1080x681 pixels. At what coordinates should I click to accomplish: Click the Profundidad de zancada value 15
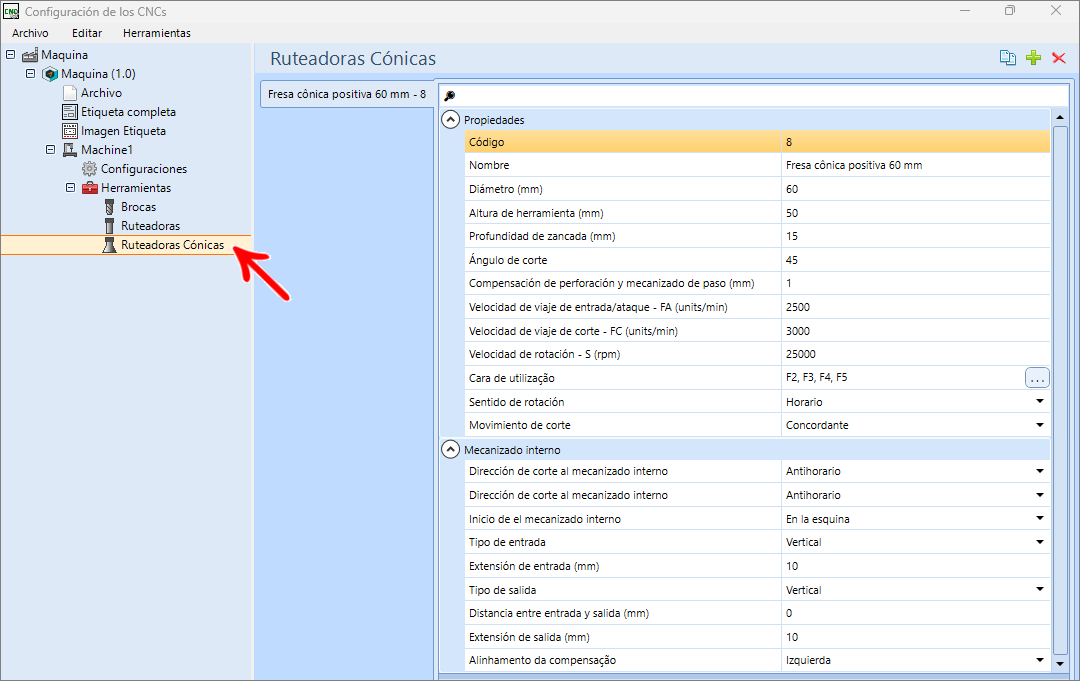point(915,236)
